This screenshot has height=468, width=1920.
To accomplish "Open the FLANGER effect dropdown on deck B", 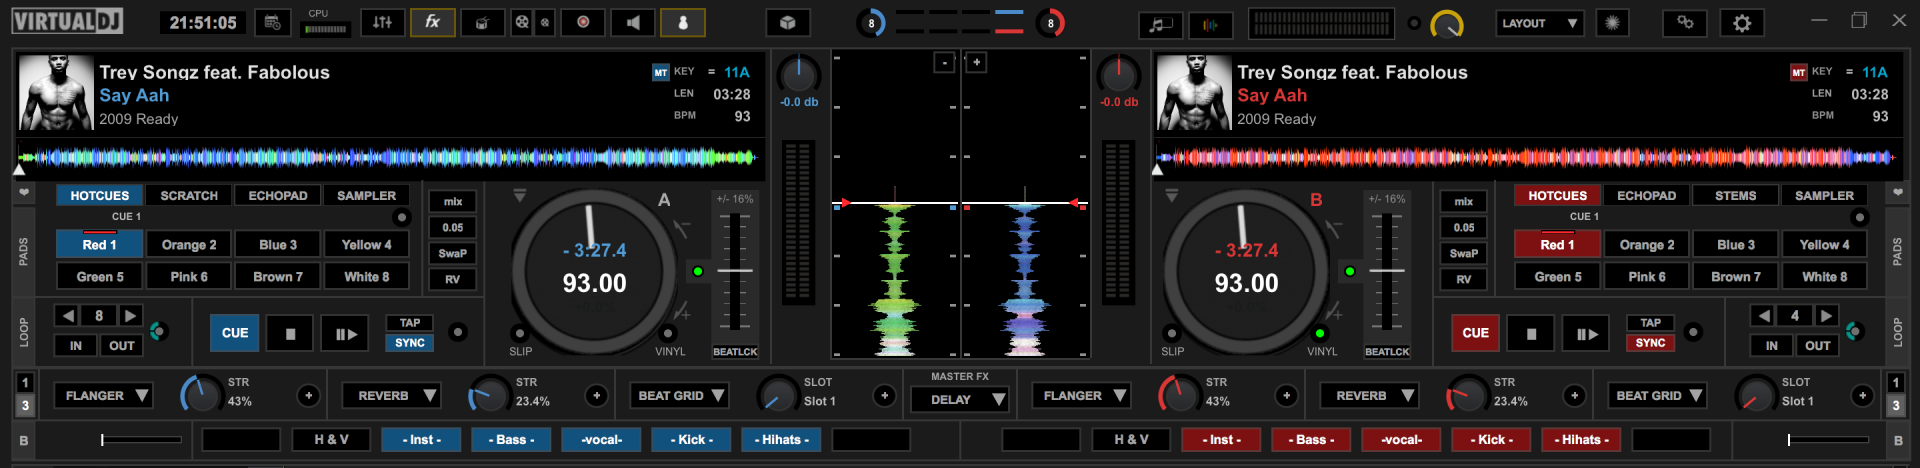I will (x=1081, y=396).
